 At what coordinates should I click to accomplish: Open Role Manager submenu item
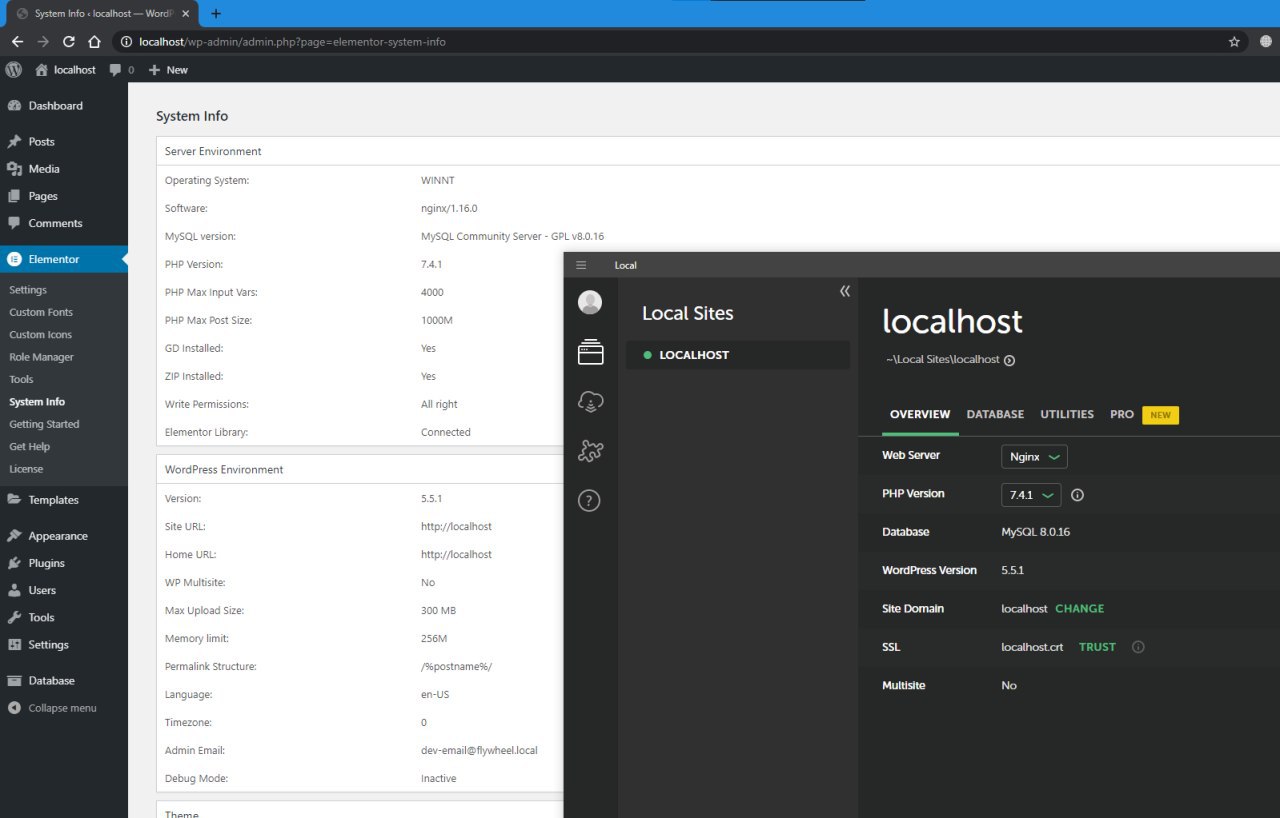pos(42,357)
